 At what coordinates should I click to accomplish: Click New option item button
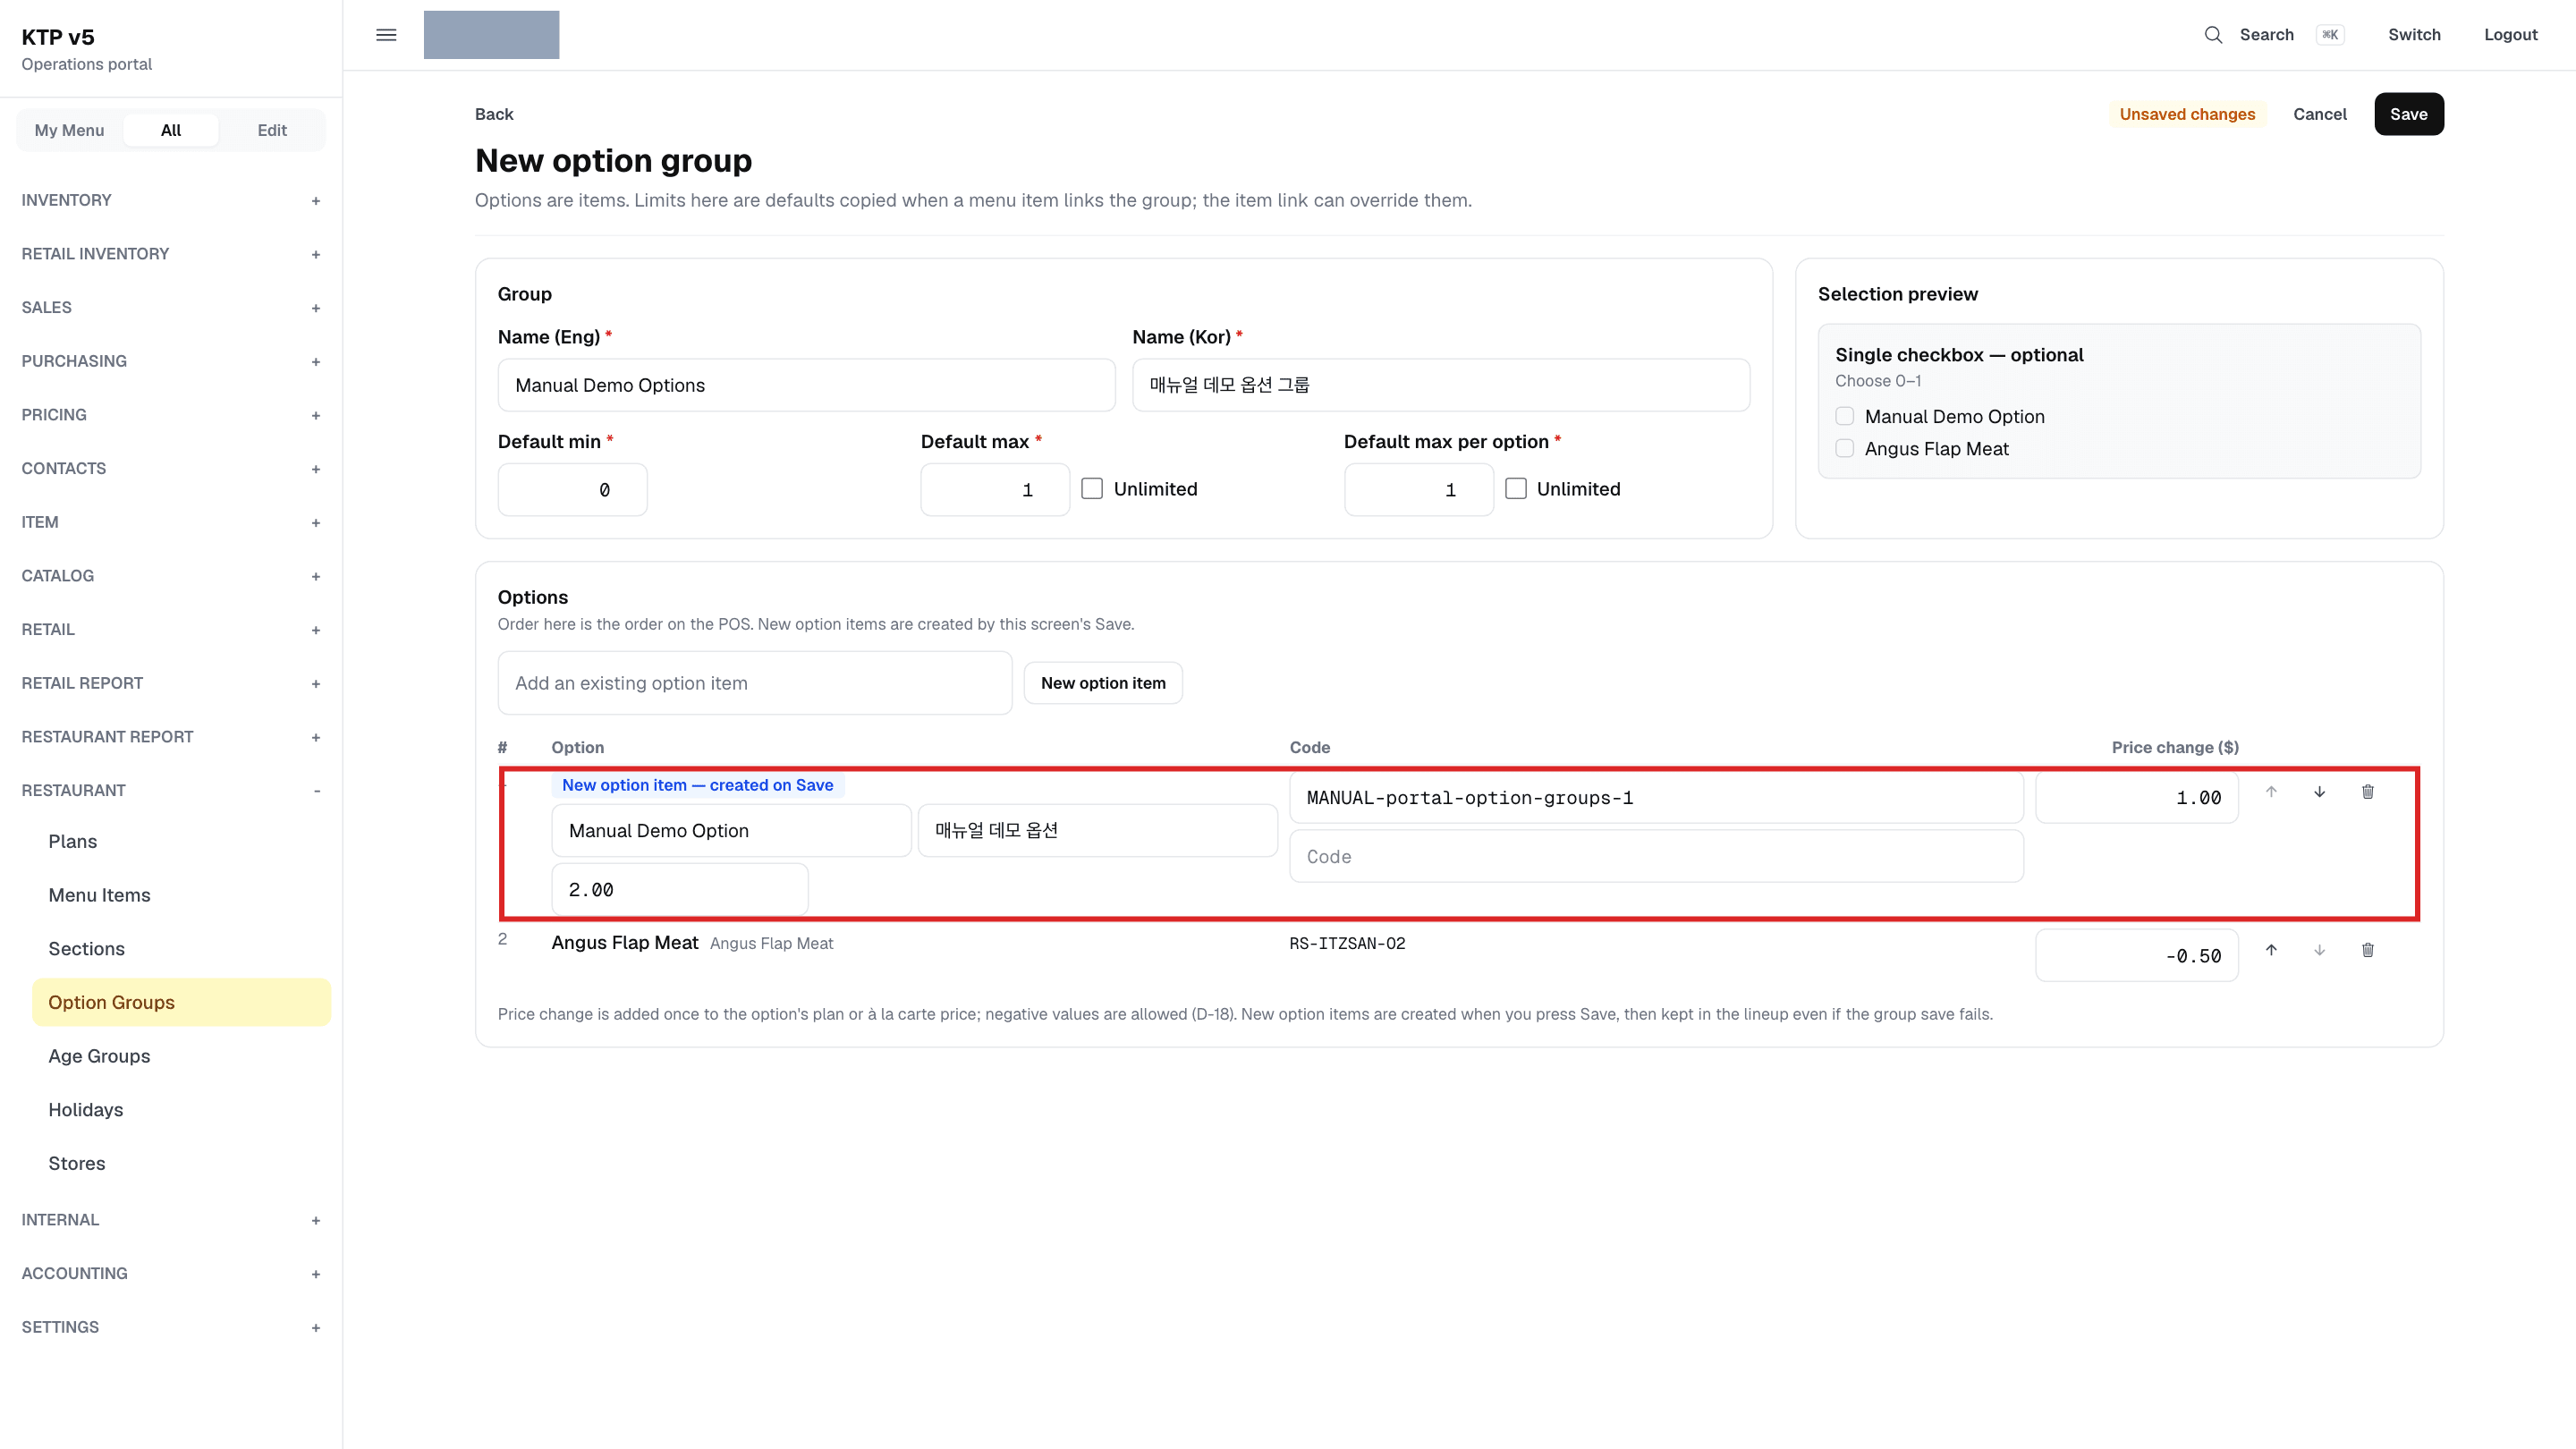pyautogui.click(x=1103, y=683)
